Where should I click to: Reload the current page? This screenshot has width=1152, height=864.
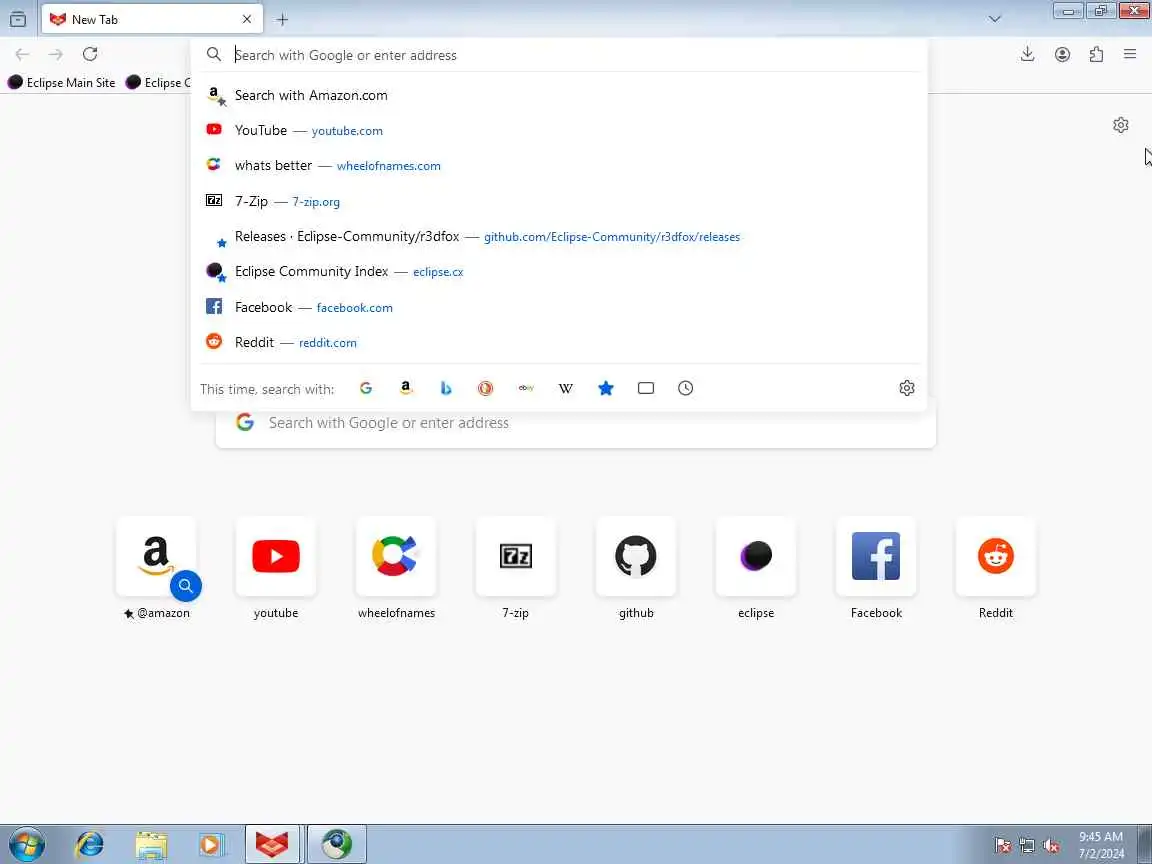click(x=90, y=54)
